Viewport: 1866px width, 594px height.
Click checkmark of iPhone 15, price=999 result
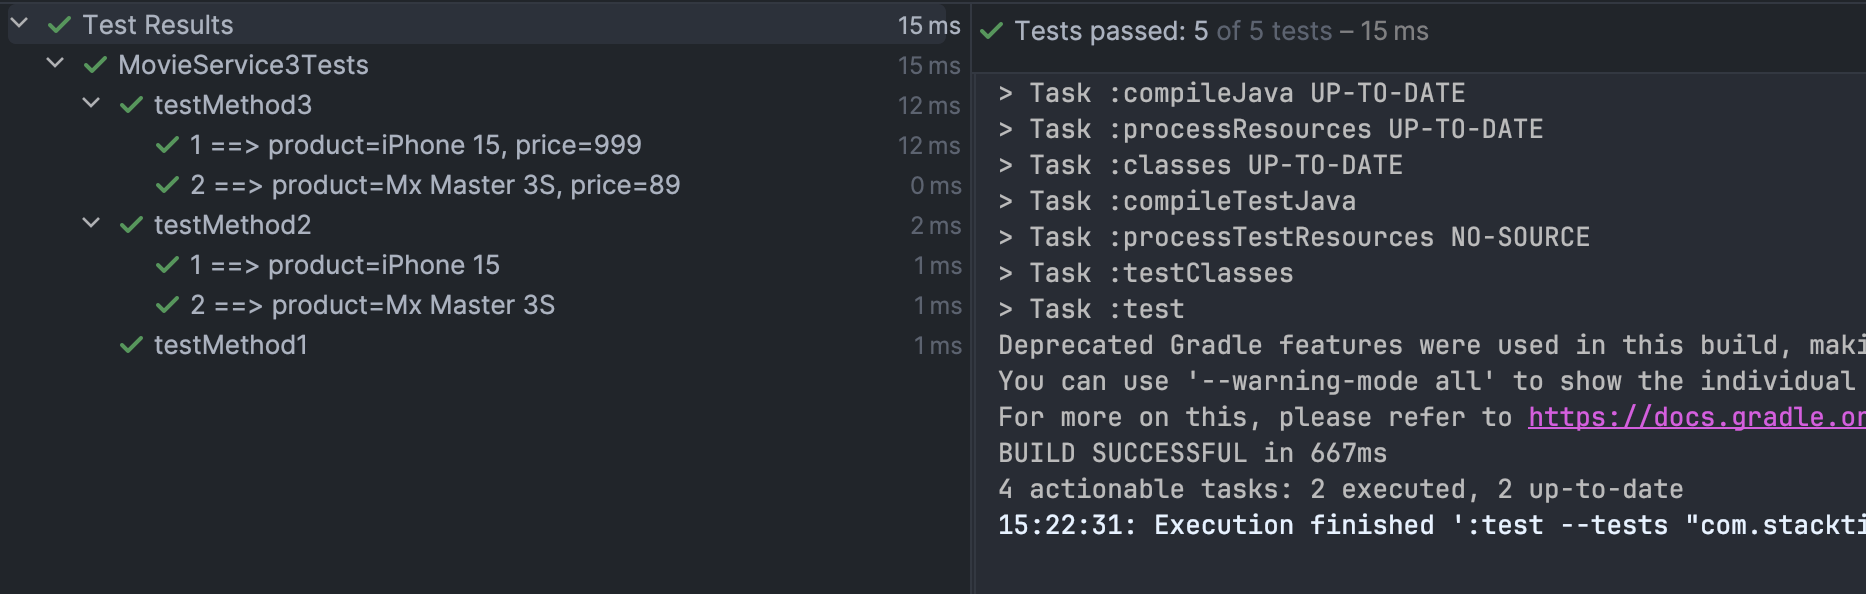click(168, 145)
